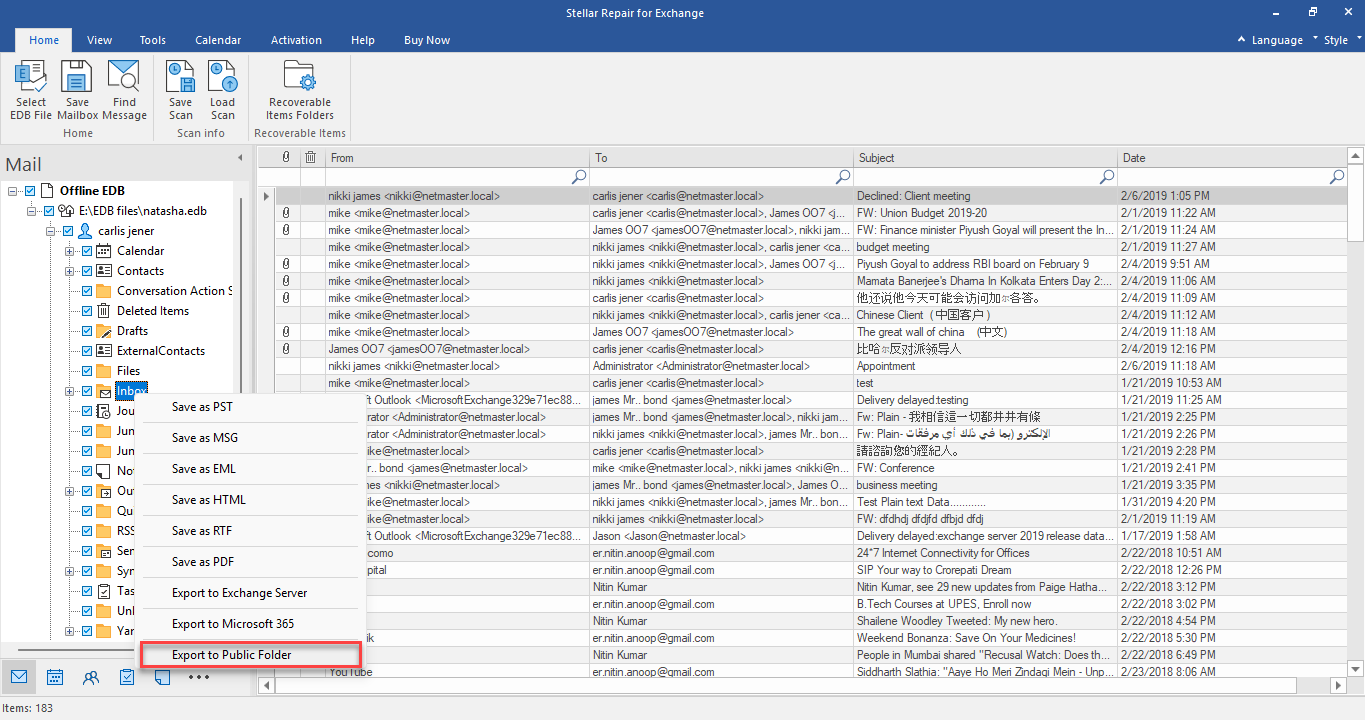Open Recoverable Items Folders

[299, 90]
